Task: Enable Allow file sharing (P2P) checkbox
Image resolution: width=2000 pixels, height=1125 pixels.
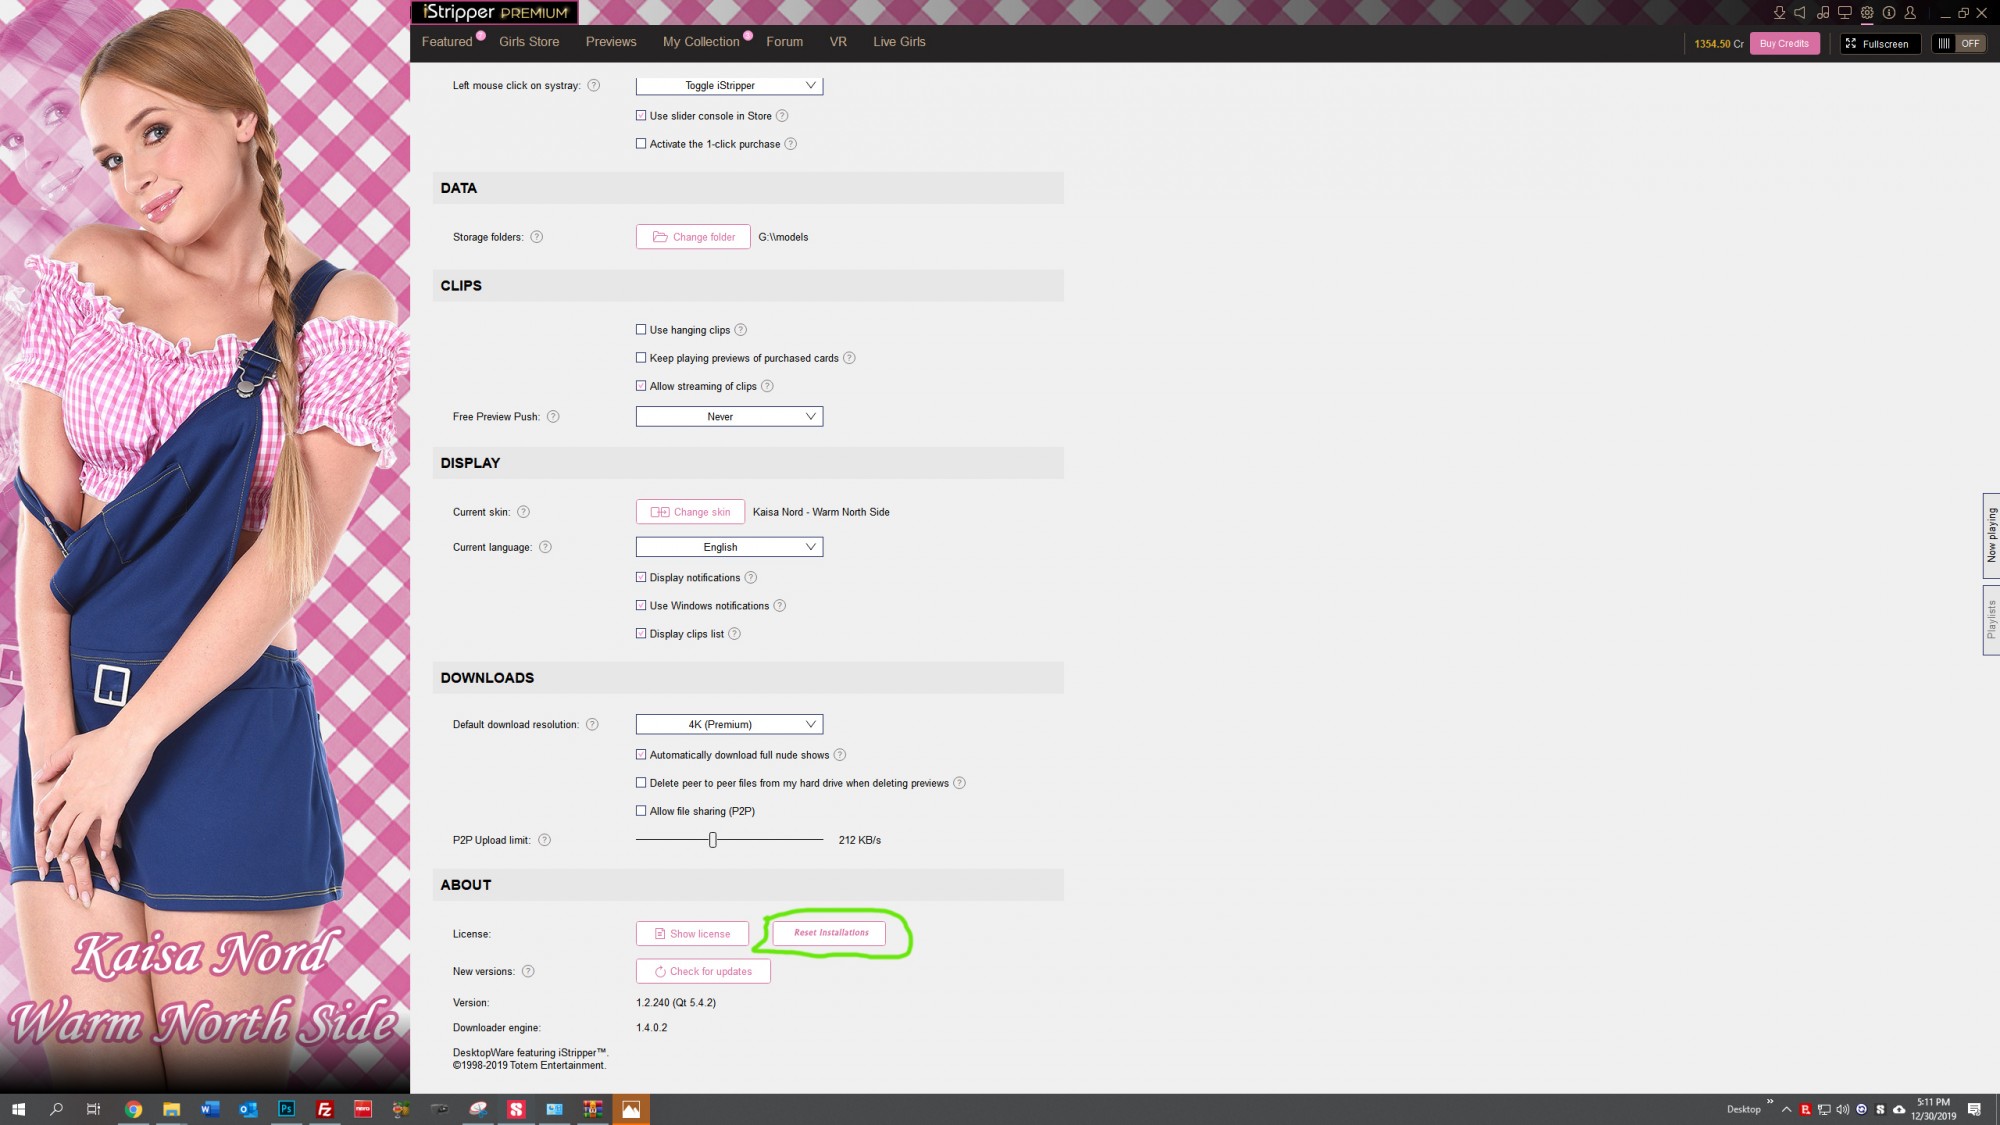Action: [641, 811]
